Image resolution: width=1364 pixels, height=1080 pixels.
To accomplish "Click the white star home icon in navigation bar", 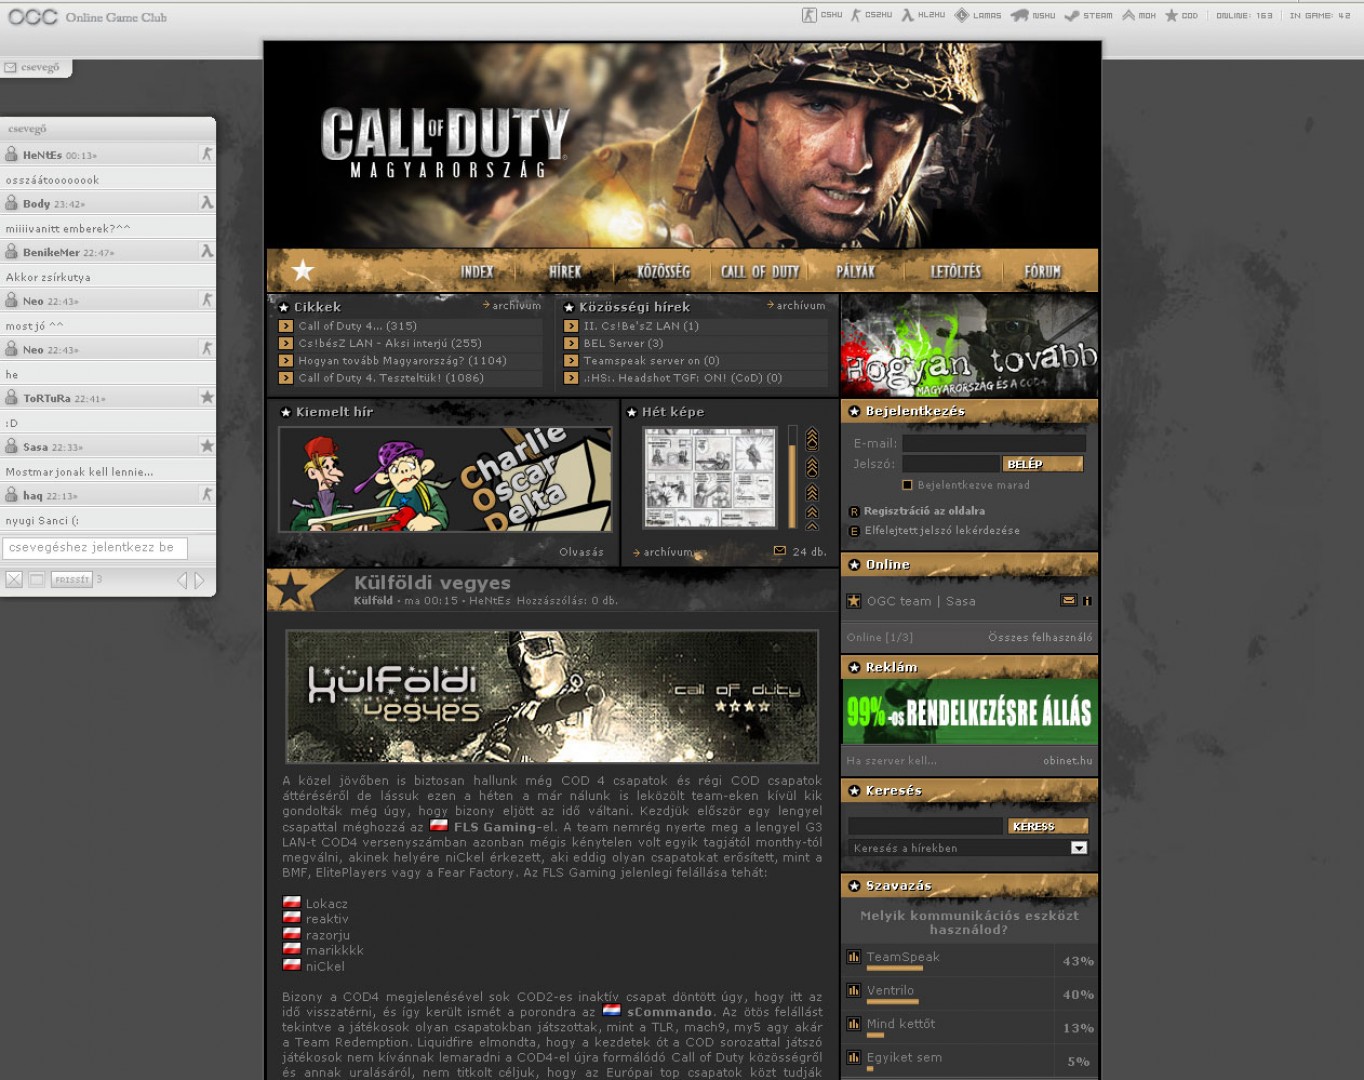I will click(303, 270).
